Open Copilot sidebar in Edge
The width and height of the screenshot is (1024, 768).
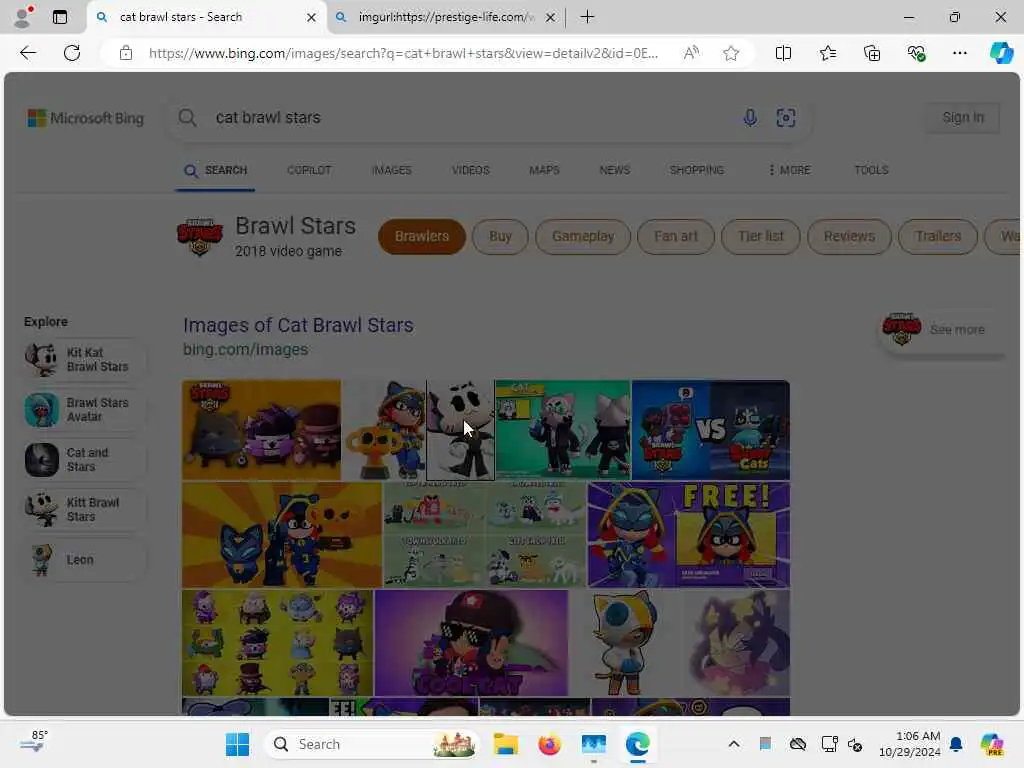point(1001,53)
